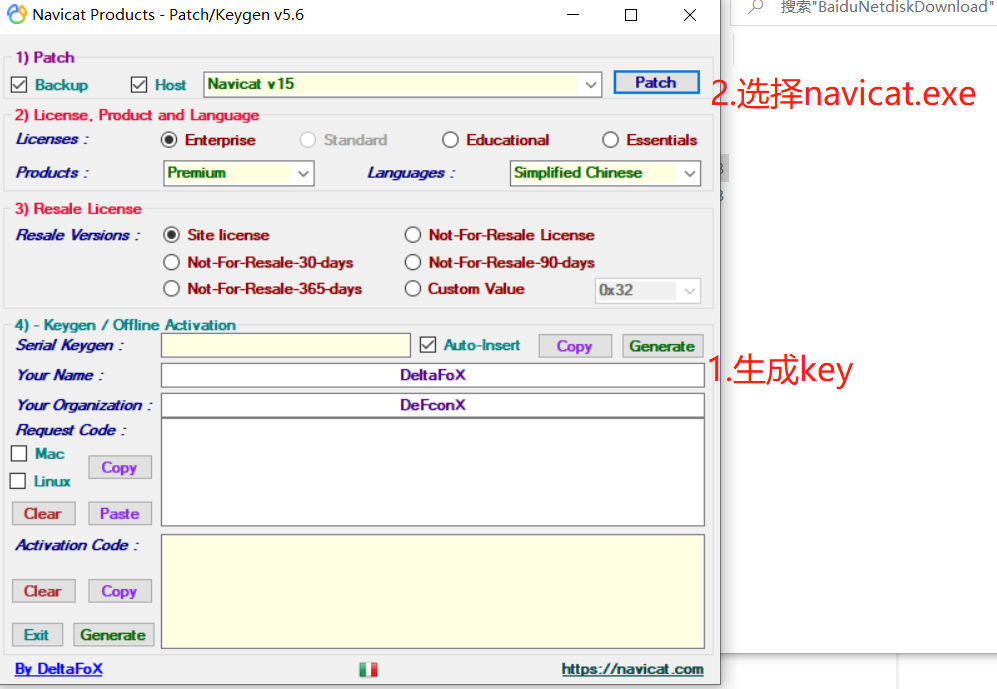Click the search magnifier icon in Explorer
Screen dimensions: 997x689
coord(755,7)
